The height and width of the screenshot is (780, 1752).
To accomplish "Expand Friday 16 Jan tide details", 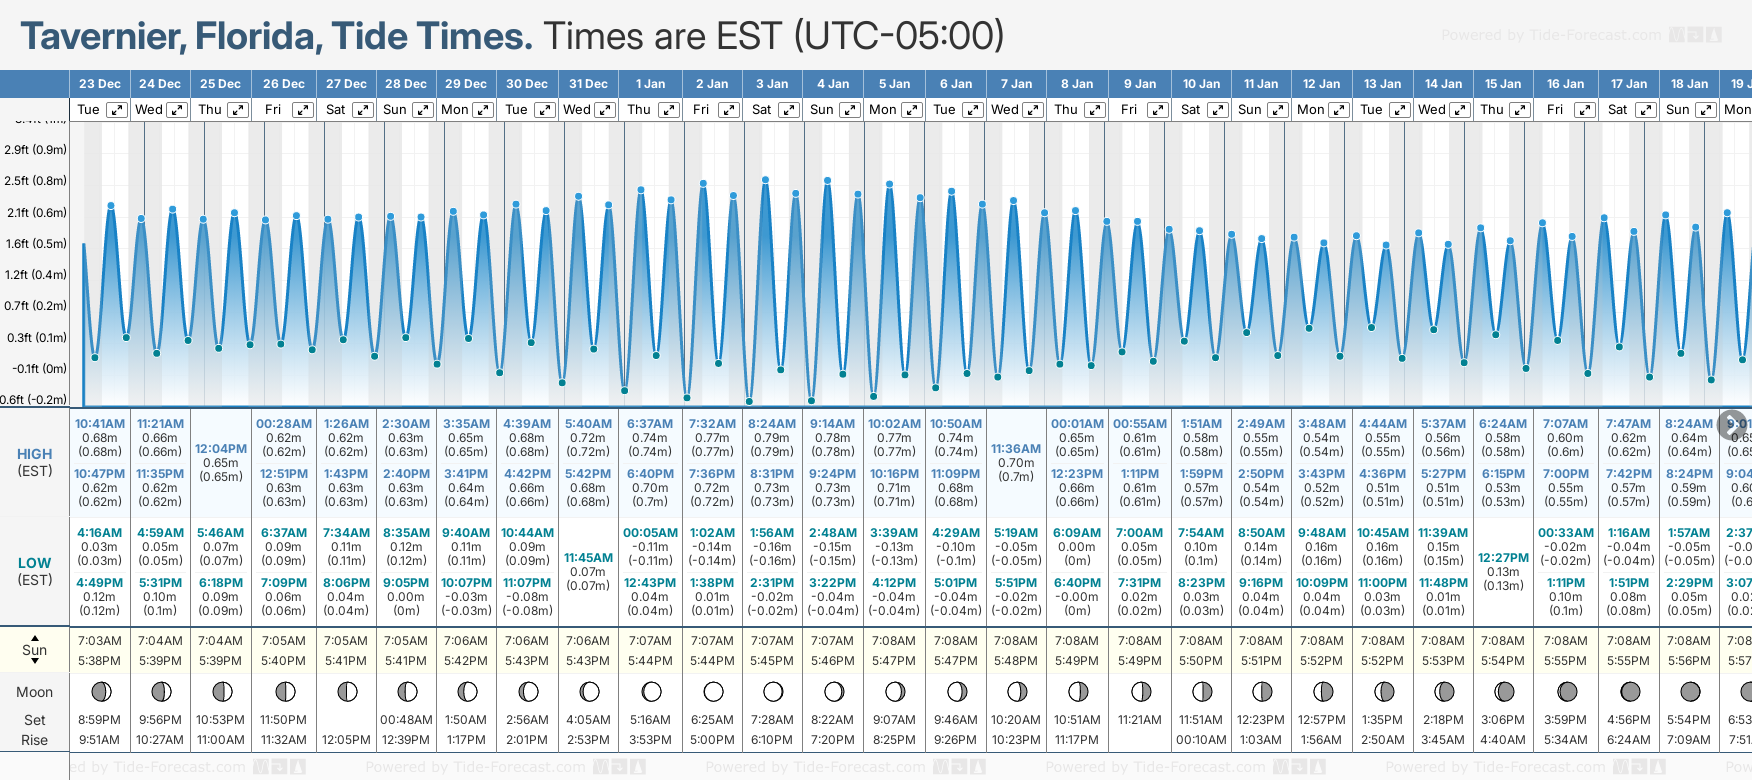I will tap(1584, 110).
